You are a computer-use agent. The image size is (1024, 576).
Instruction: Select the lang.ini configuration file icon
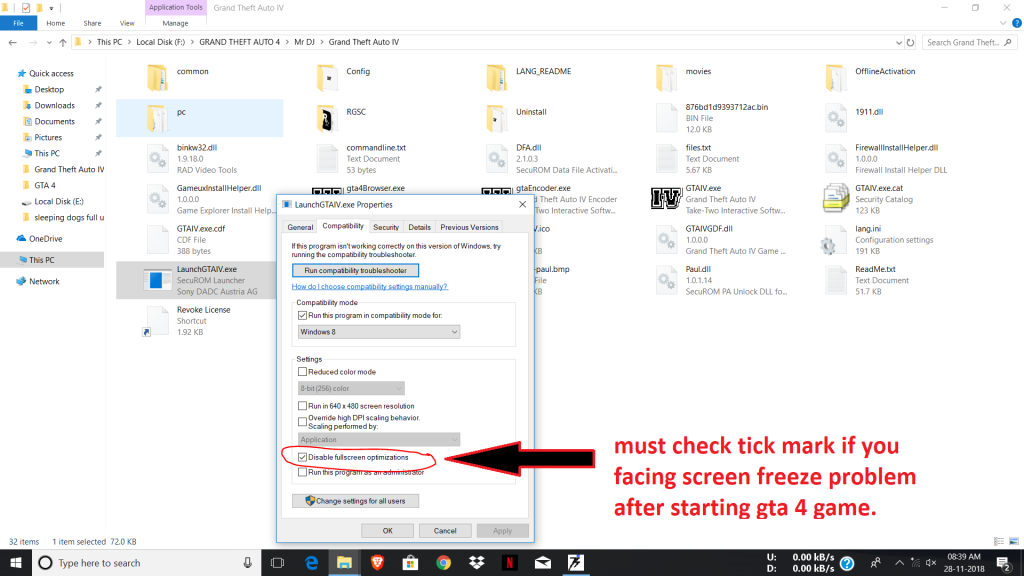coord(834,240)
